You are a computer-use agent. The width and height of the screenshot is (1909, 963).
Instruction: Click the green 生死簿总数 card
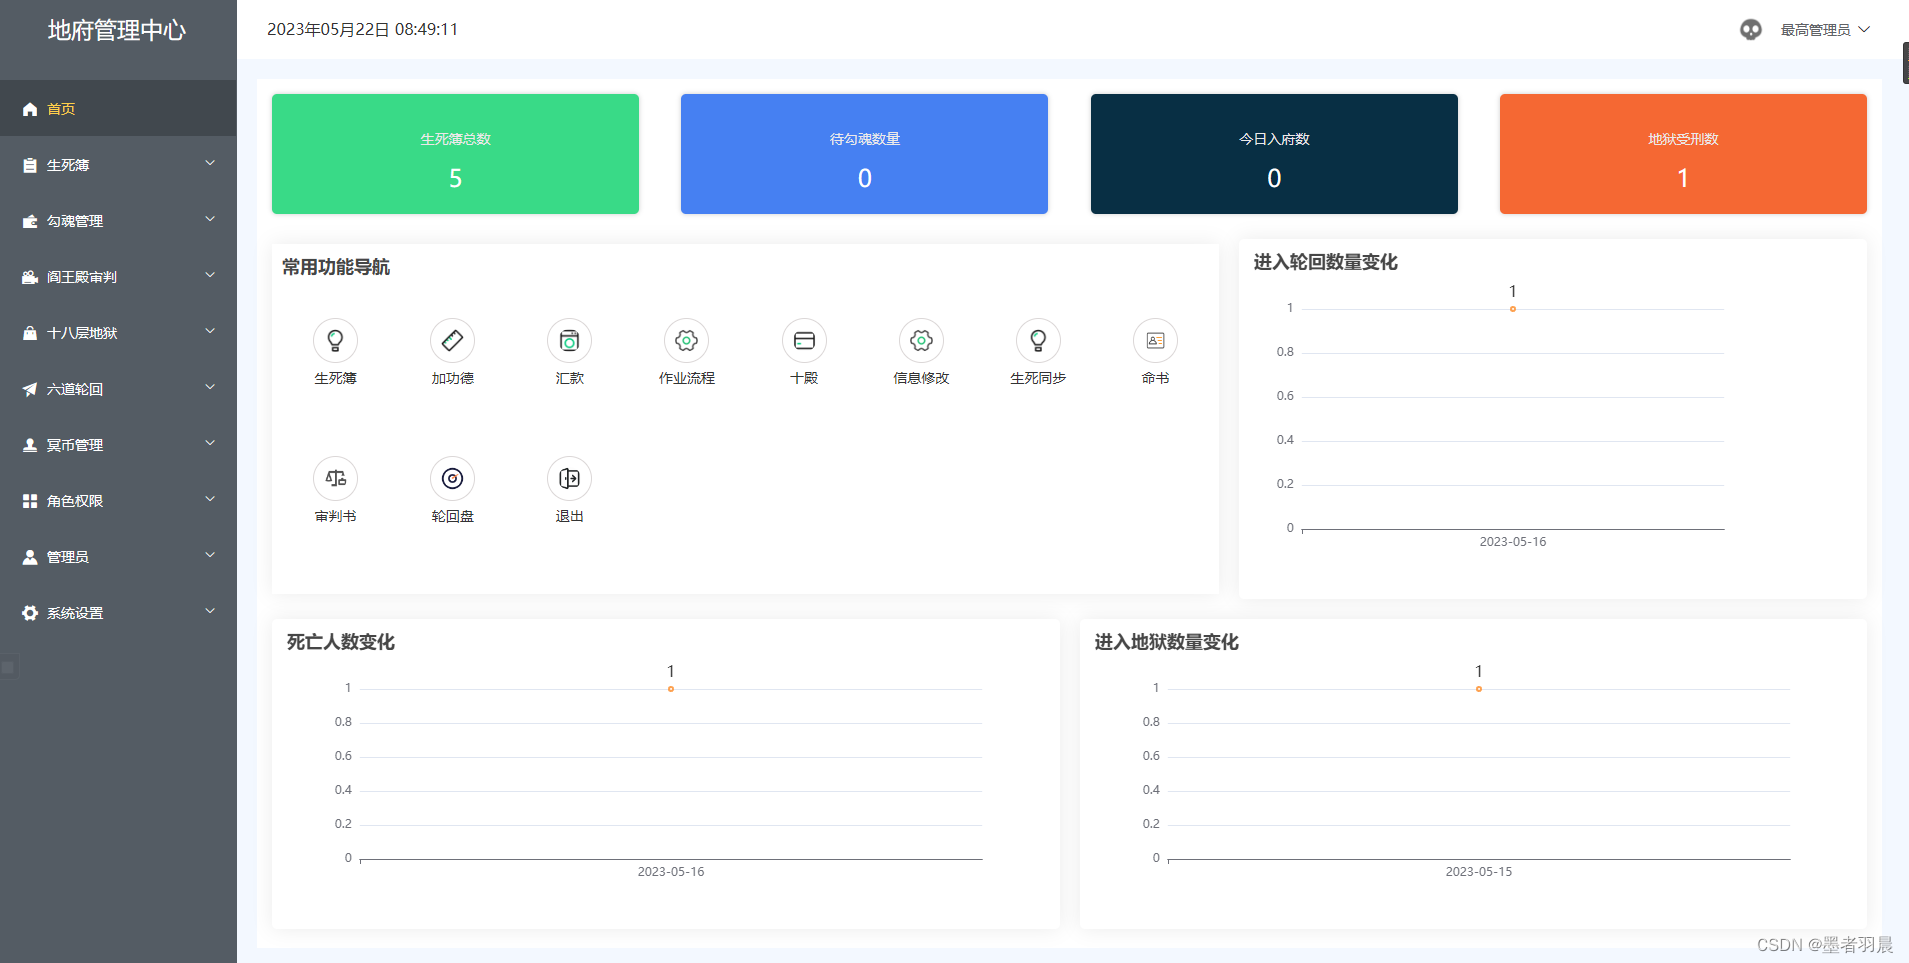[455, 153]
